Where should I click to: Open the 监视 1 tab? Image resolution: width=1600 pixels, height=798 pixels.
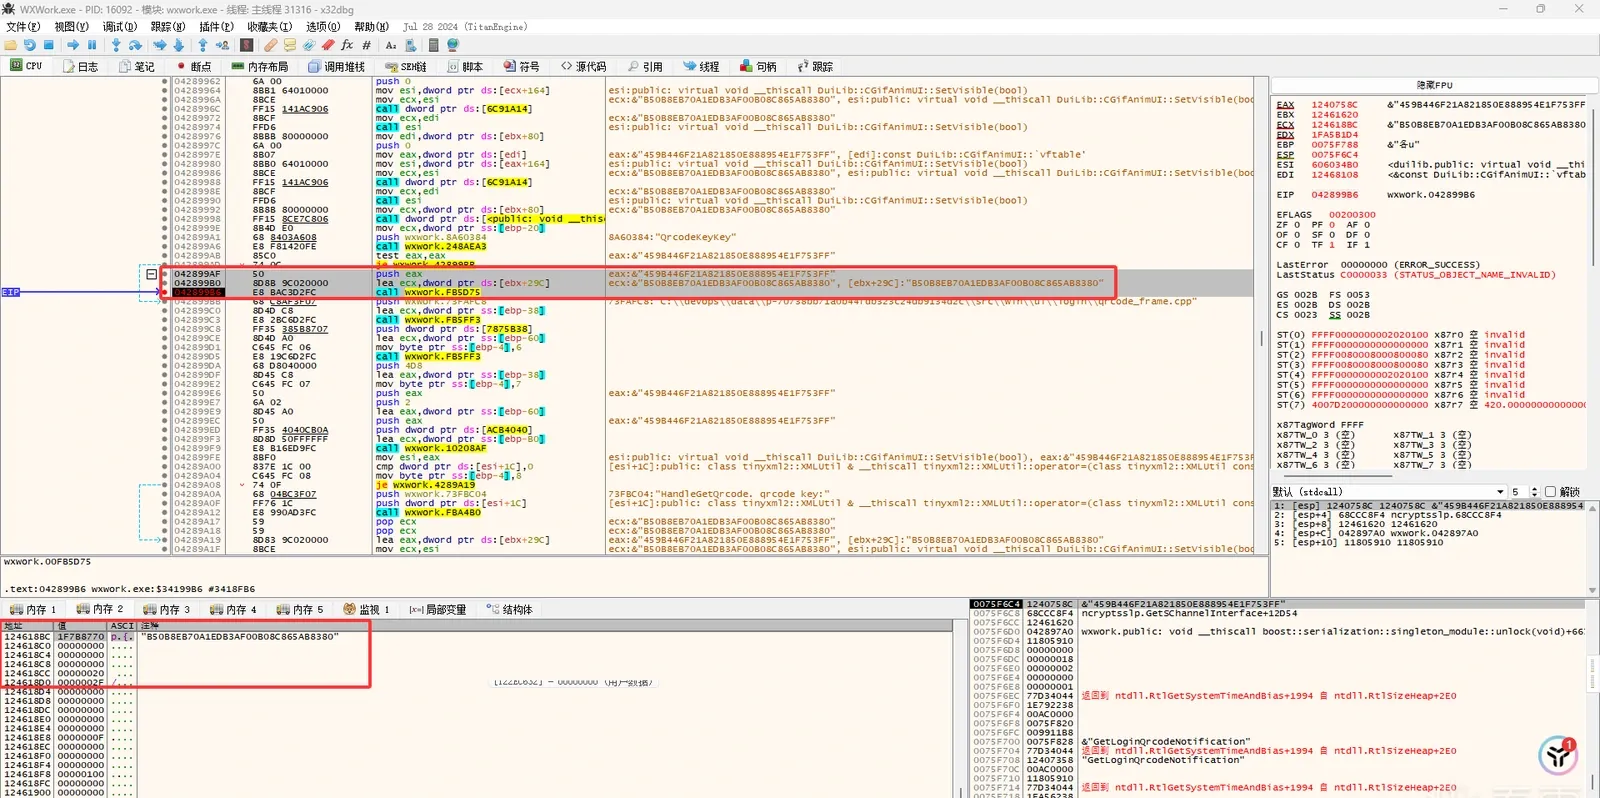(x=366, y=609)
